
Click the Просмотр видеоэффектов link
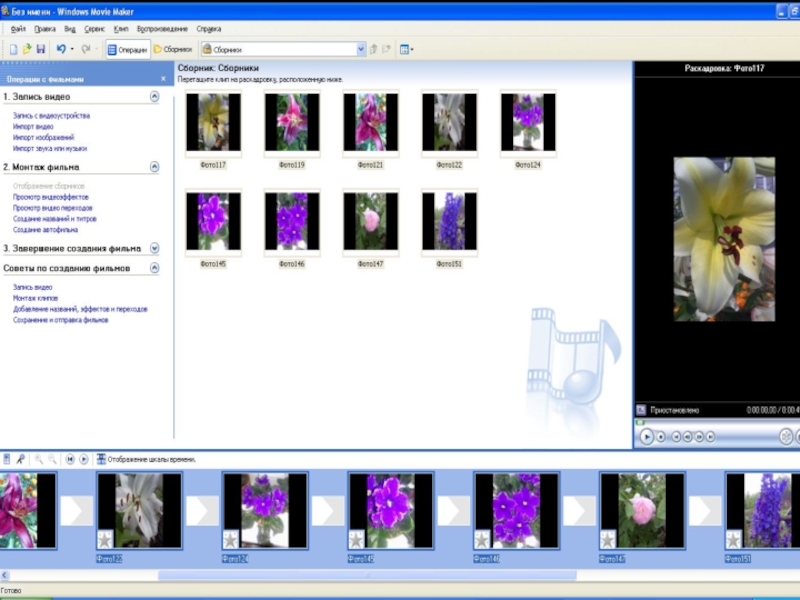[51, 197]
